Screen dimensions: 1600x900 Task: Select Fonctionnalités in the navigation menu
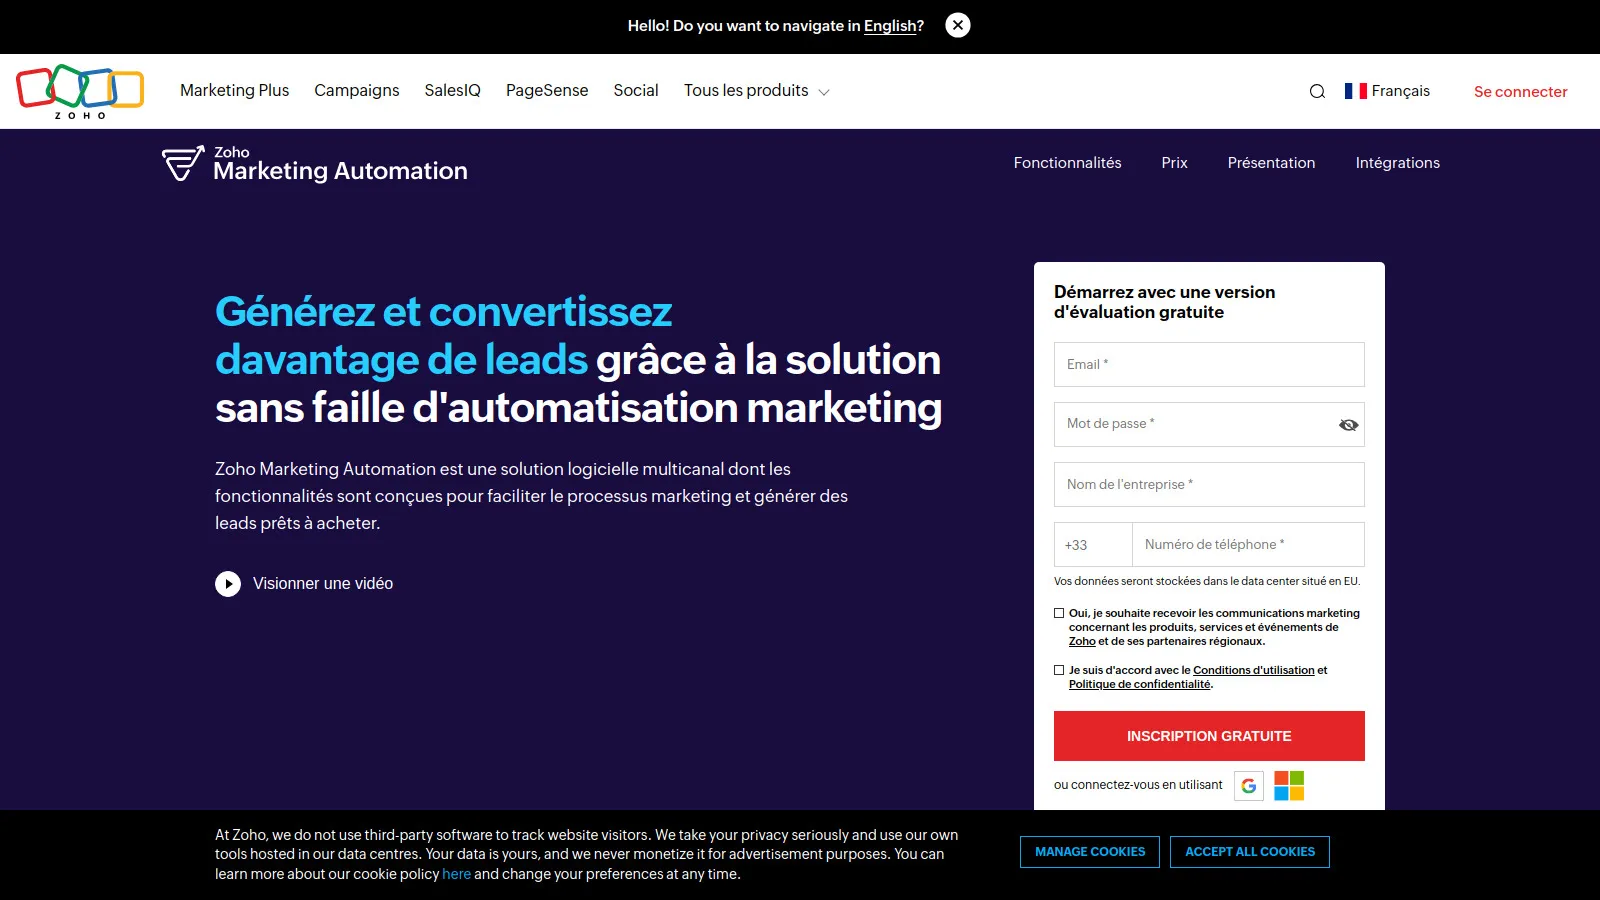1067,162
